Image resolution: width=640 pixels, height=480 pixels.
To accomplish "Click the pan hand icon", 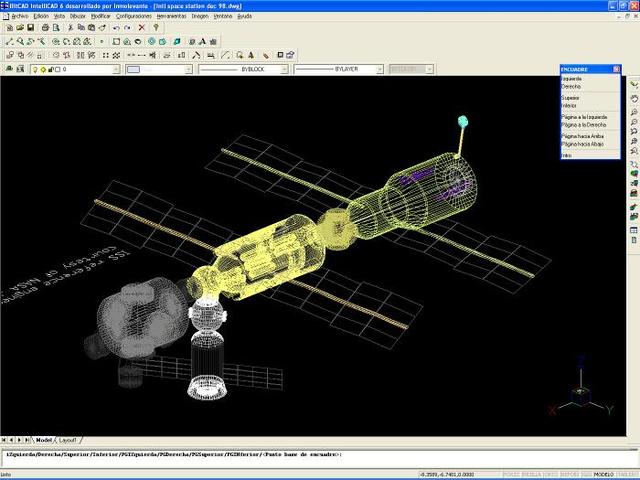I will tap(634, 99).
